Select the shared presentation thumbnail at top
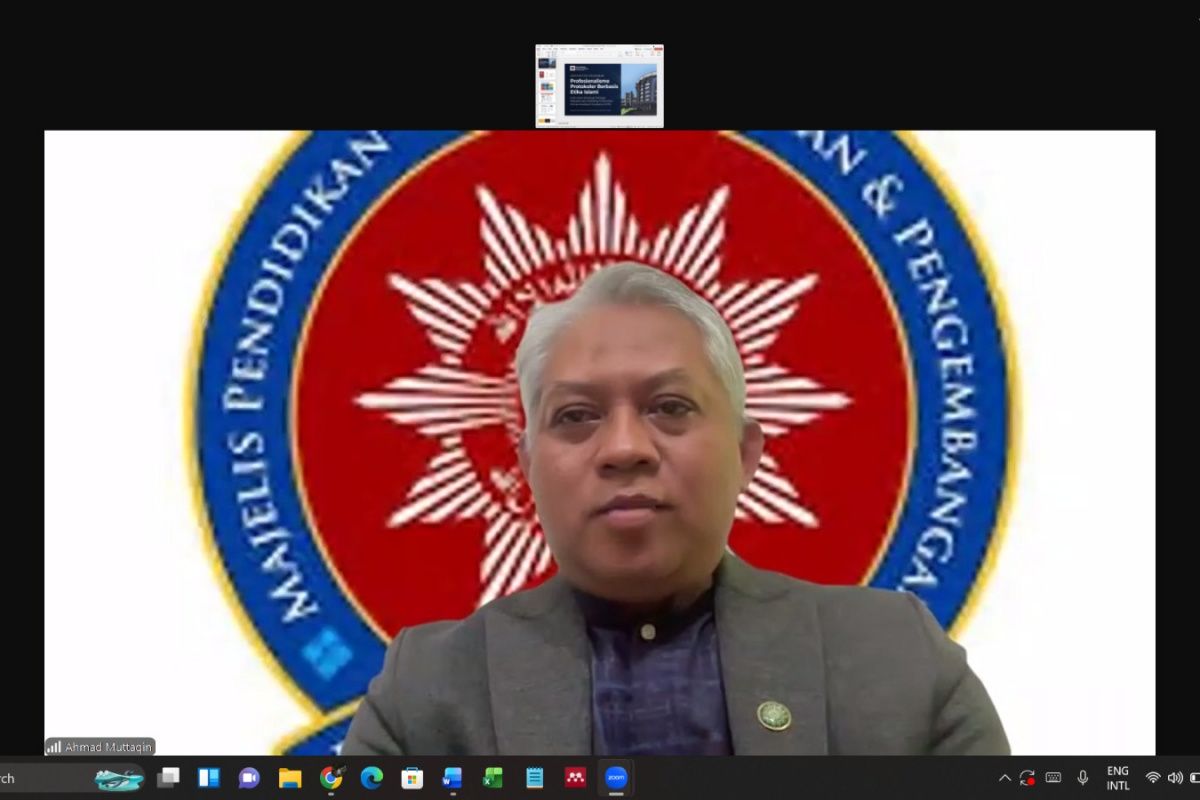 point(599,86)
